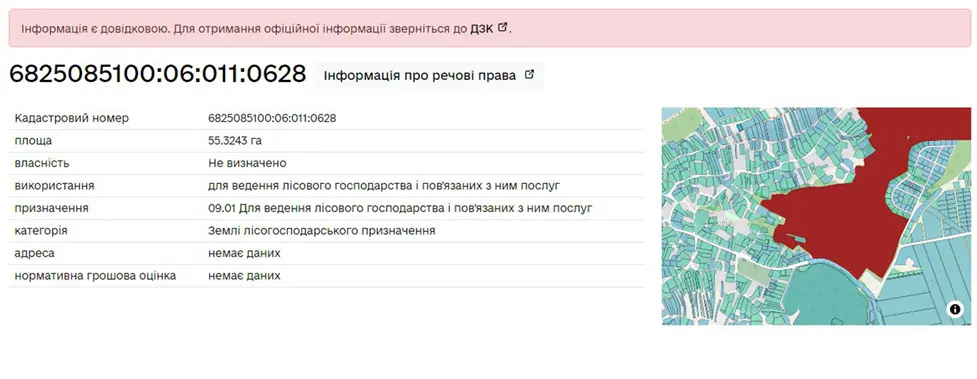Screen dimensions: 977x379
Task: Click the адреса row немає даних value
Action: click(x=244, y=253)
